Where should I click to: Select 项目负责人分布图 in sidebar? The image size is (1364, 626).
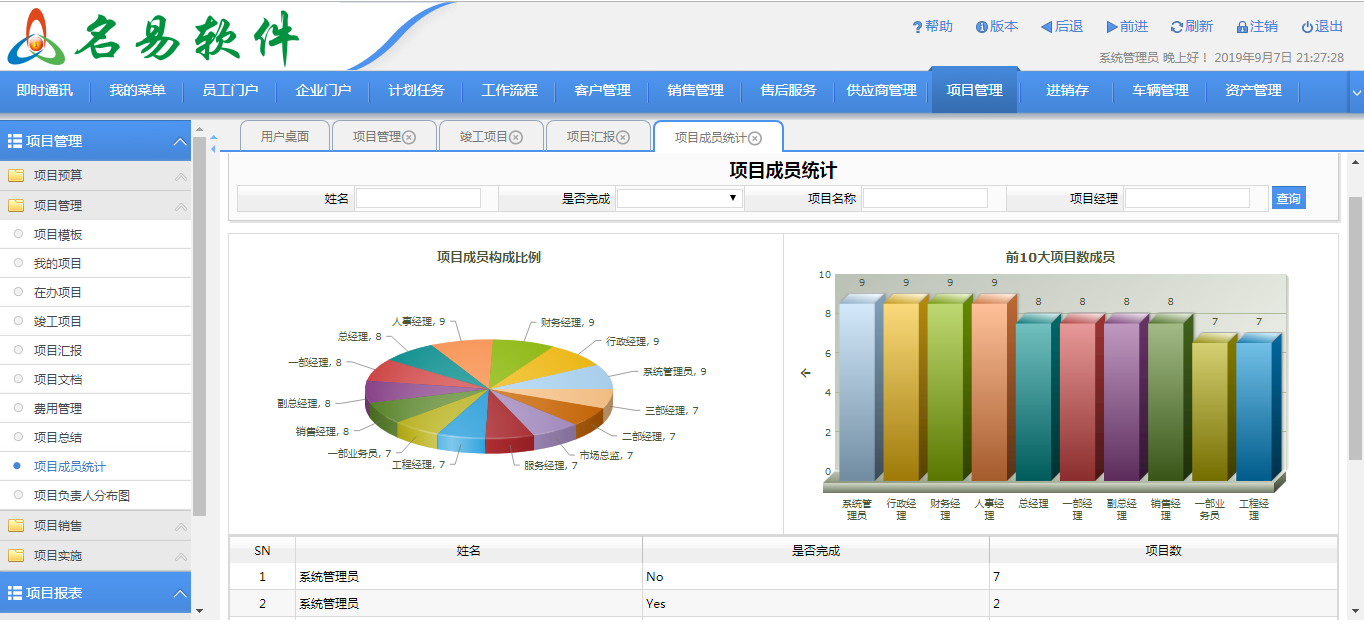[x=82, y=495]
